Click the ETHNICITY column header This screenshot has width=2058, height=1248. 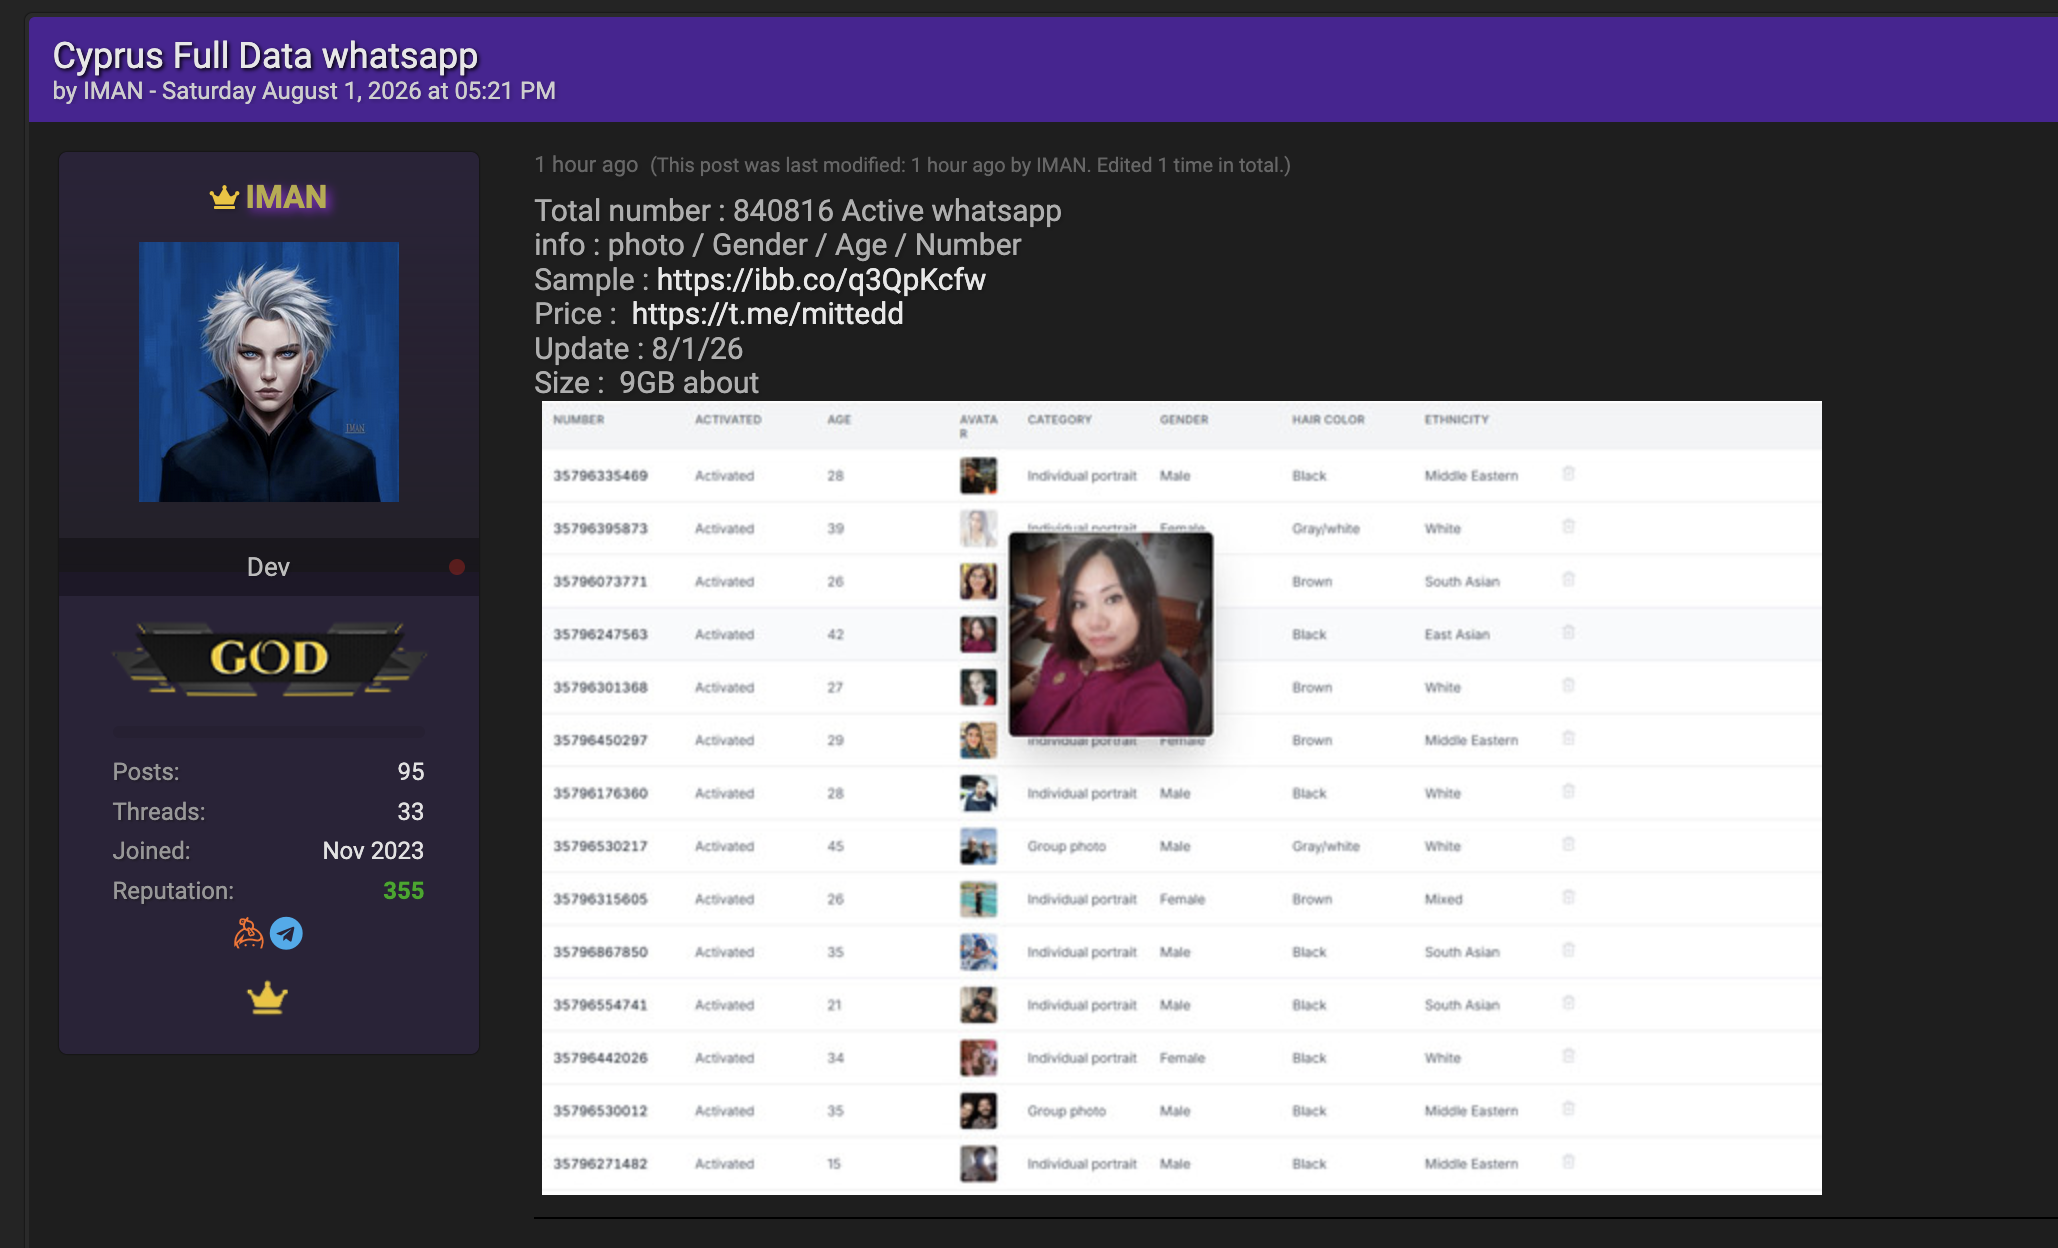pos(1457,420)
